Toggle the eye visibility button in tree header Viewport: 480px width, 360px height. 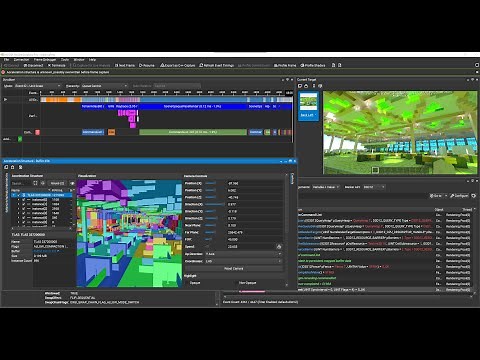click(72, 183)
